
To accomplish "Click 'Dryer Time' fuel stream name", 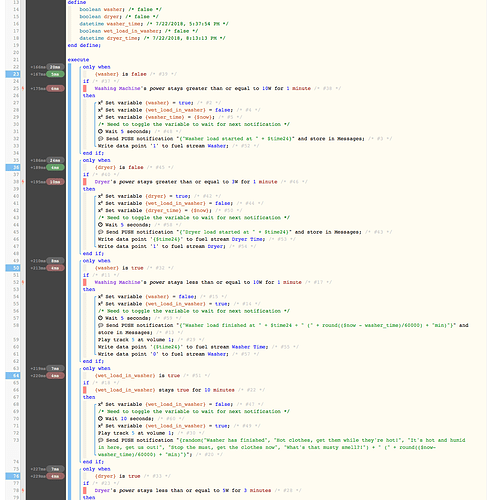I will [x=248, y=239].
